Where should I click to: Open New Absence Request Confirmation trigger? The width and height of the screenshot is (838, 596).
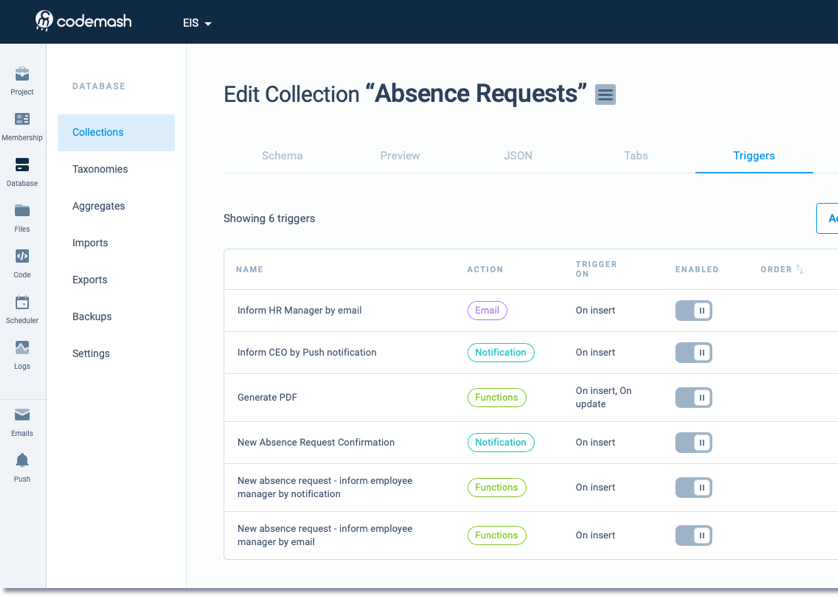(x=316, y=442)
